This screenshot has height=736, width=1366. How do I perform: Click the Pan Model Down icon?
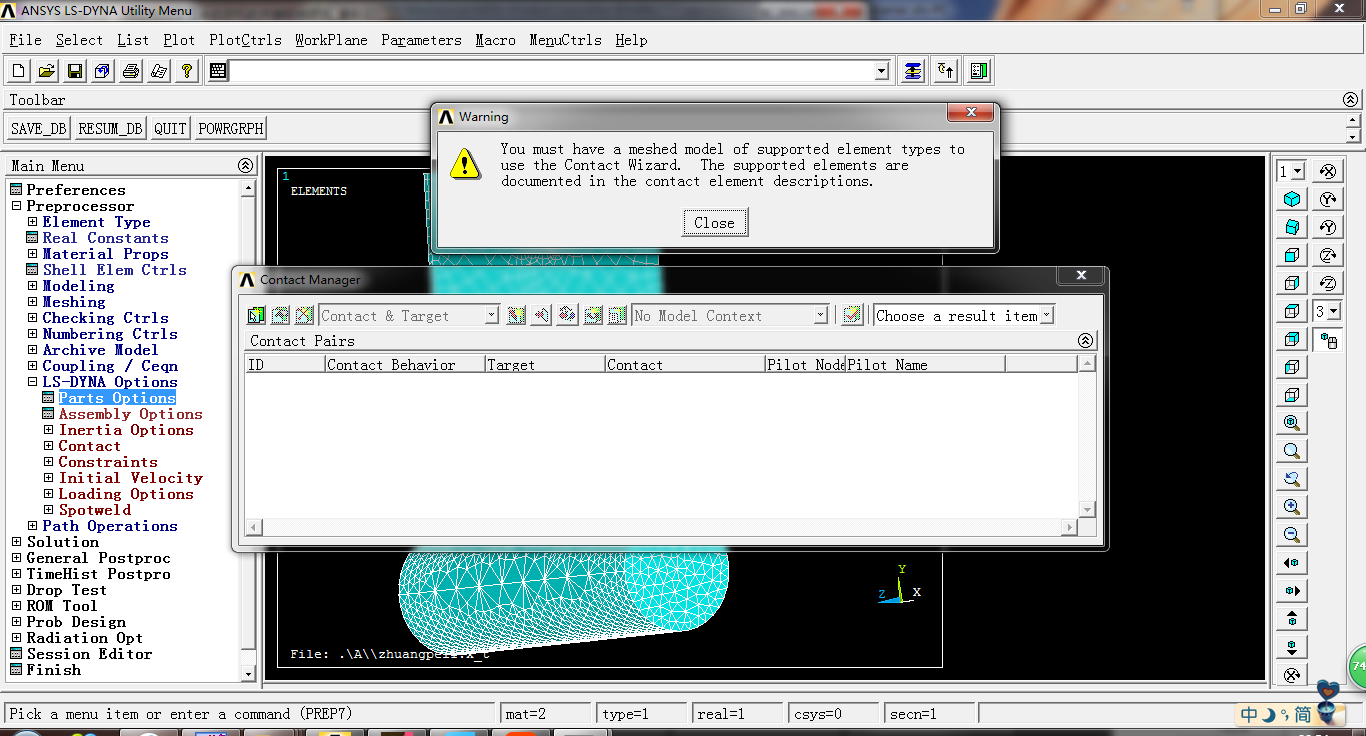pyautogui.click(x=1292, y=647)
